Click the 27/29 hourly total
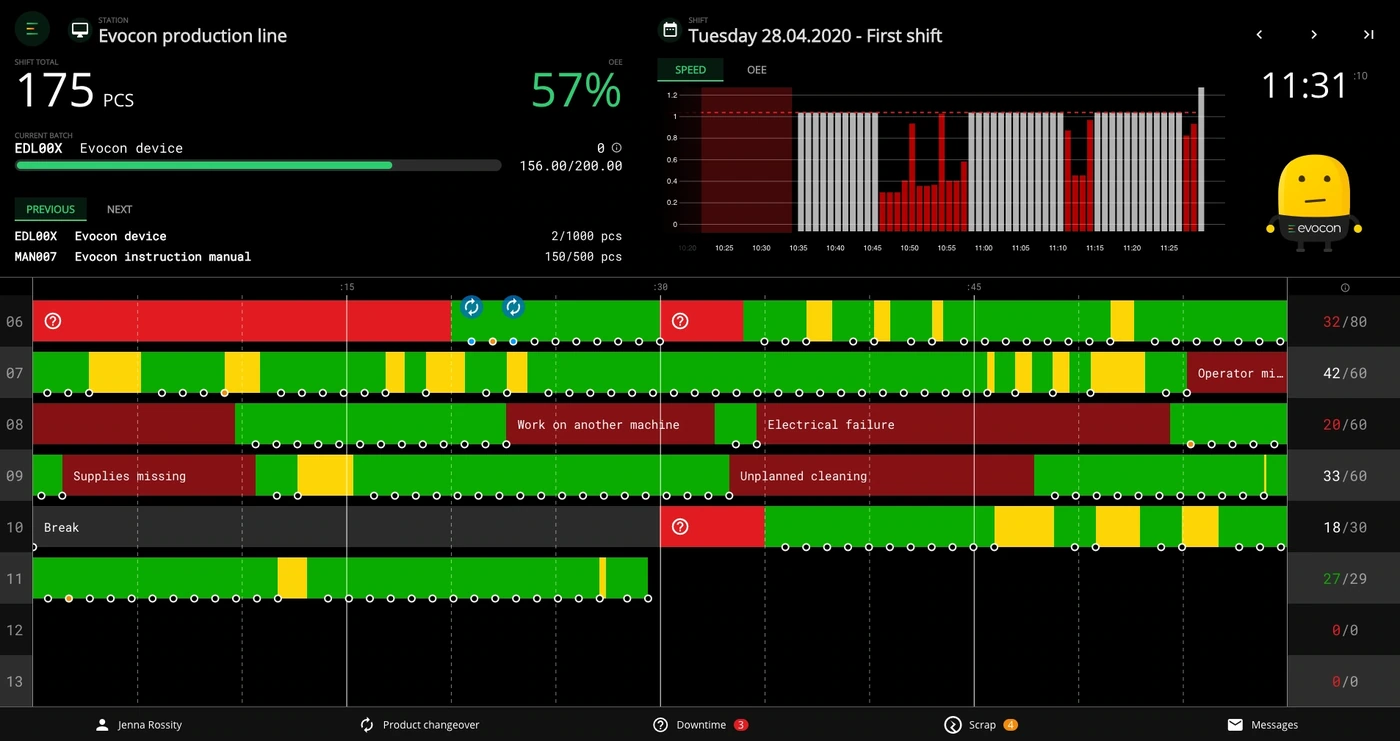 [1344, 579]
